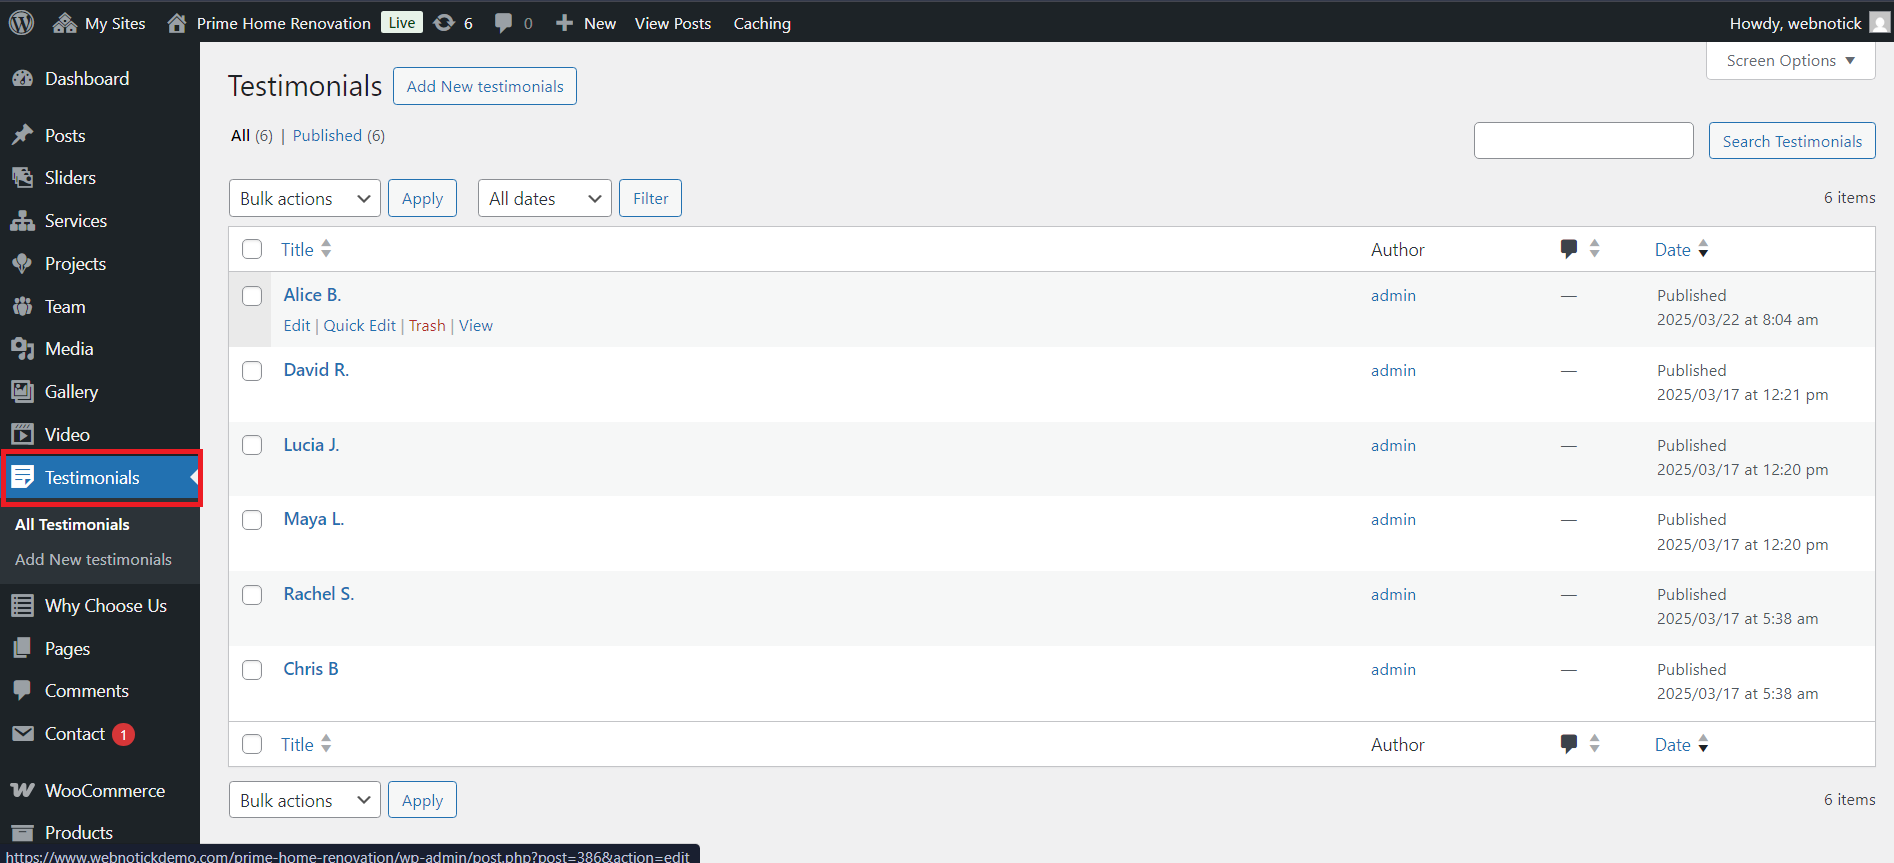Click the WordPress logo icon
This screenshot has width=1894, height=863.
21,23
